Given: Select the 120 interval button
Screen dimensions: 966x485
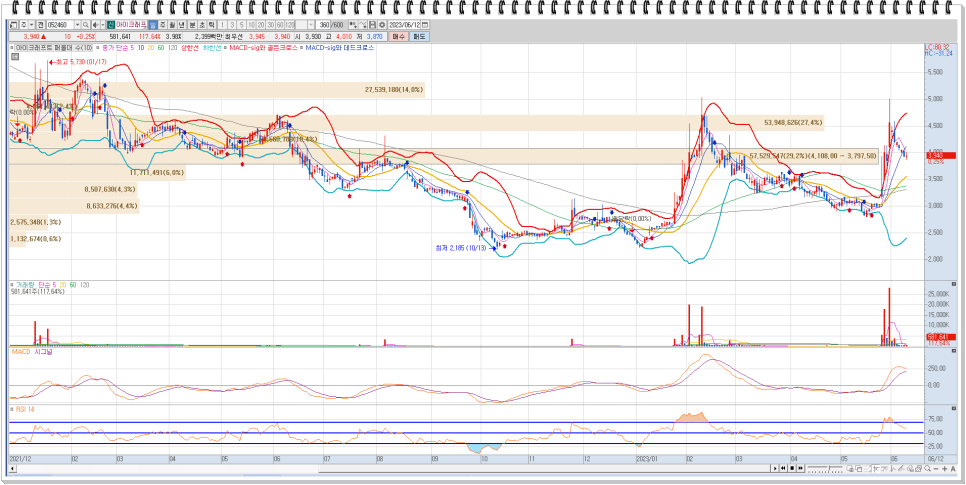Looking at the screenshot, I should [290, 25].
